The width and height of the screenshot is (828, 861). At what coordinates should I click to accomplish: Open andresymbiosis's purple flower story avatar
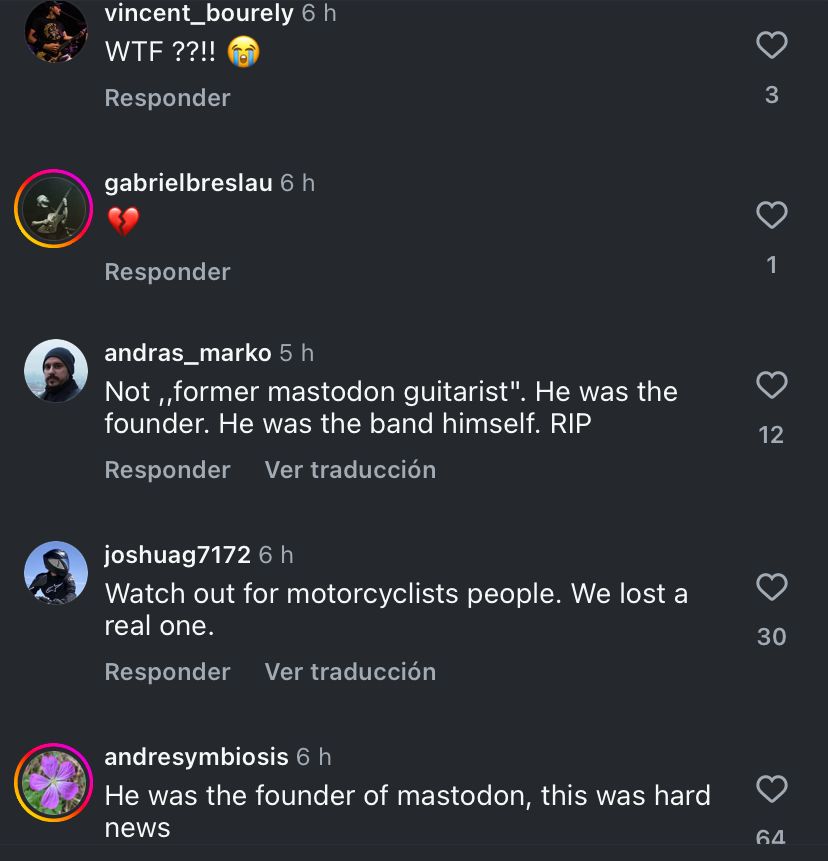point(55,783)
